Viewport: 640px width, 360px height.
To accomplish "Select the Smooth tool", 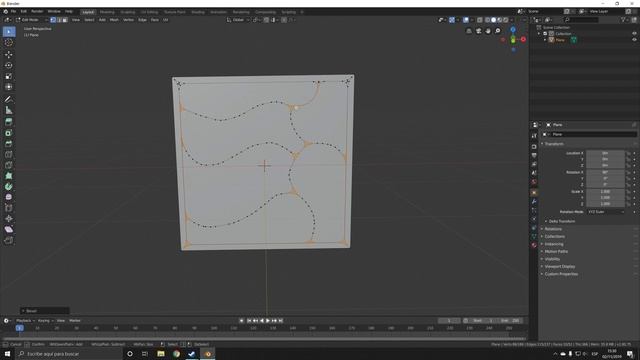I will (x=9, y=197).
